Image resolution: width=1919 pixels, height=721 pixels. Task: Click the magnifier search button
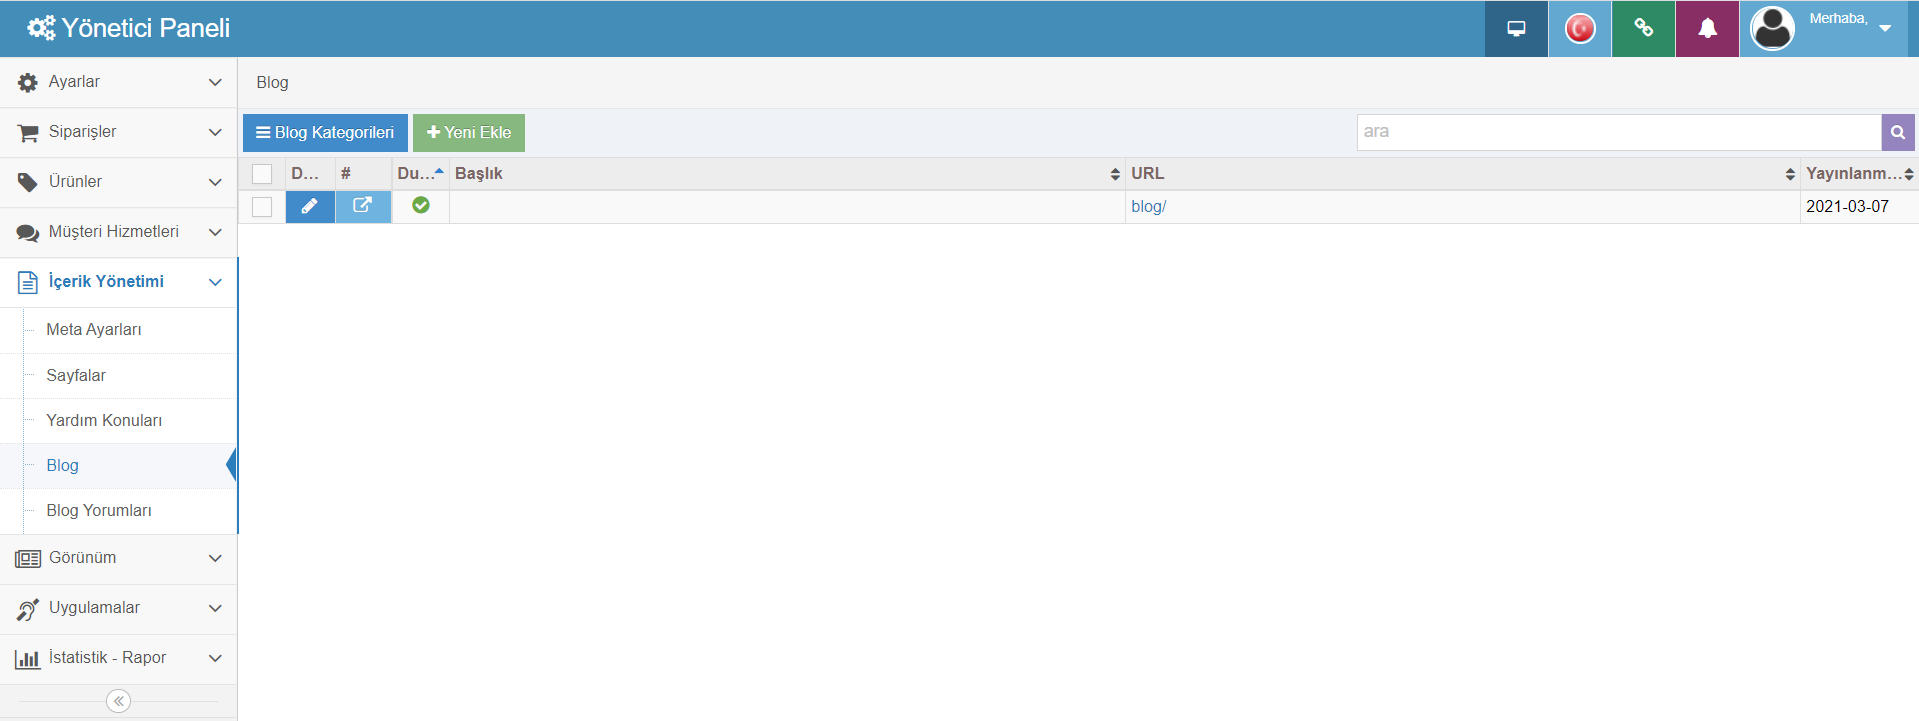(1897, 132)
